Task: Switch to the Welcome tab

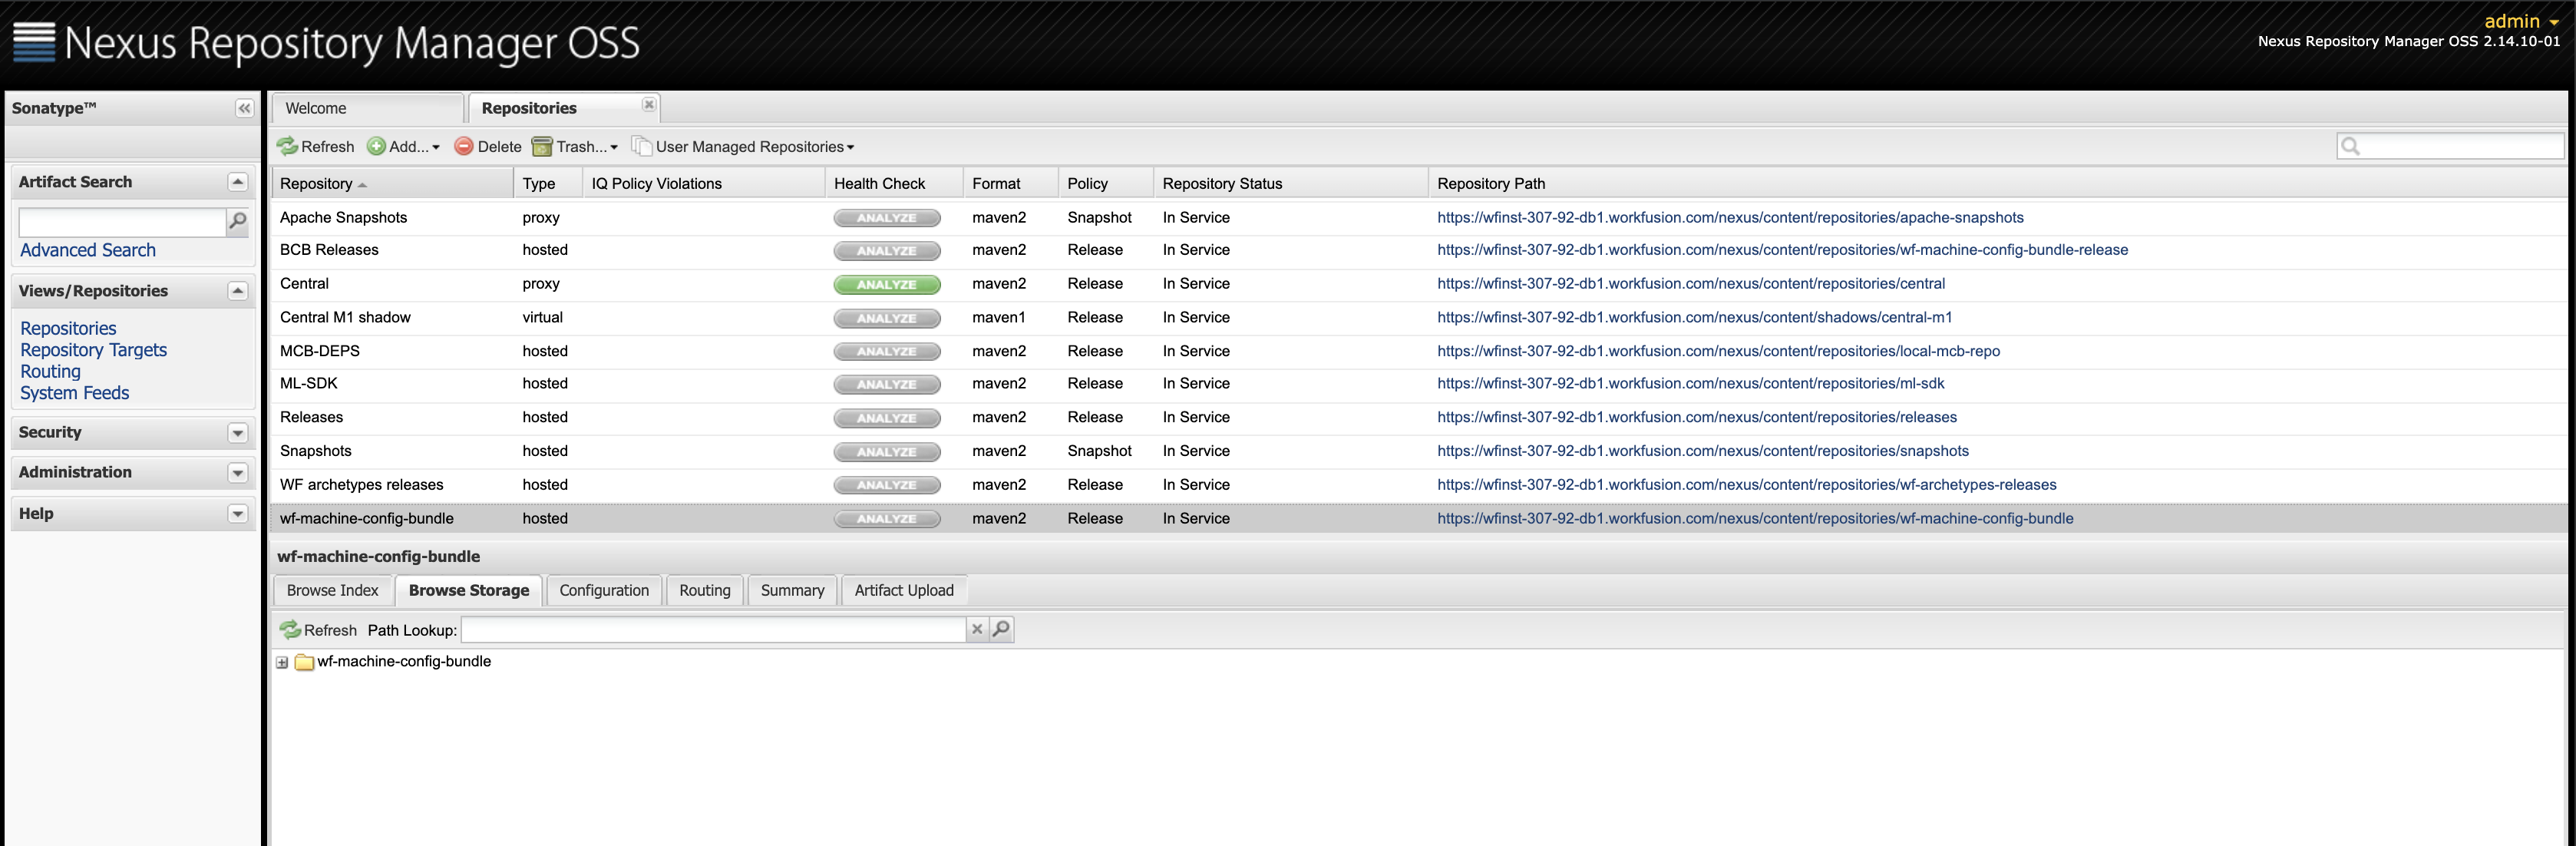Action: [x=368, y=108]
